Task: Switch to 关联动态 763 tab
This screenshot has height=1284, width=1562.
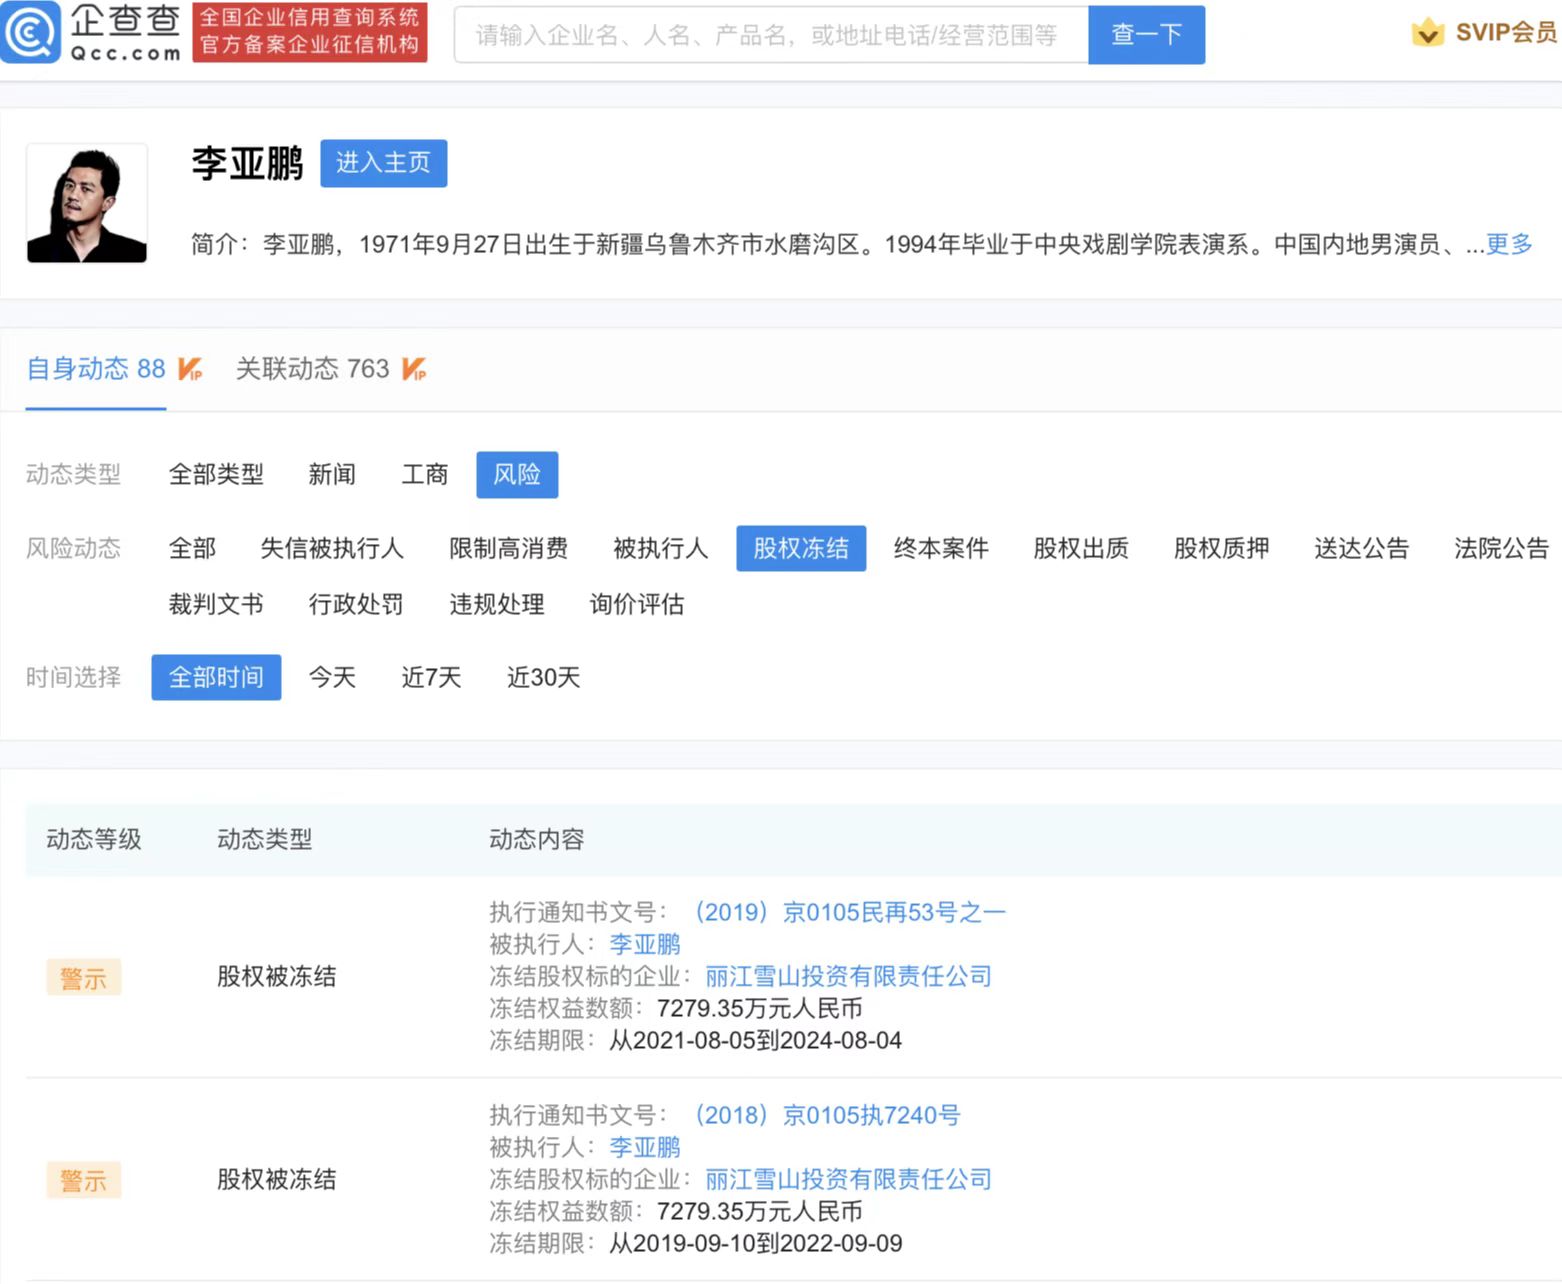Action: tap(312, 369)
